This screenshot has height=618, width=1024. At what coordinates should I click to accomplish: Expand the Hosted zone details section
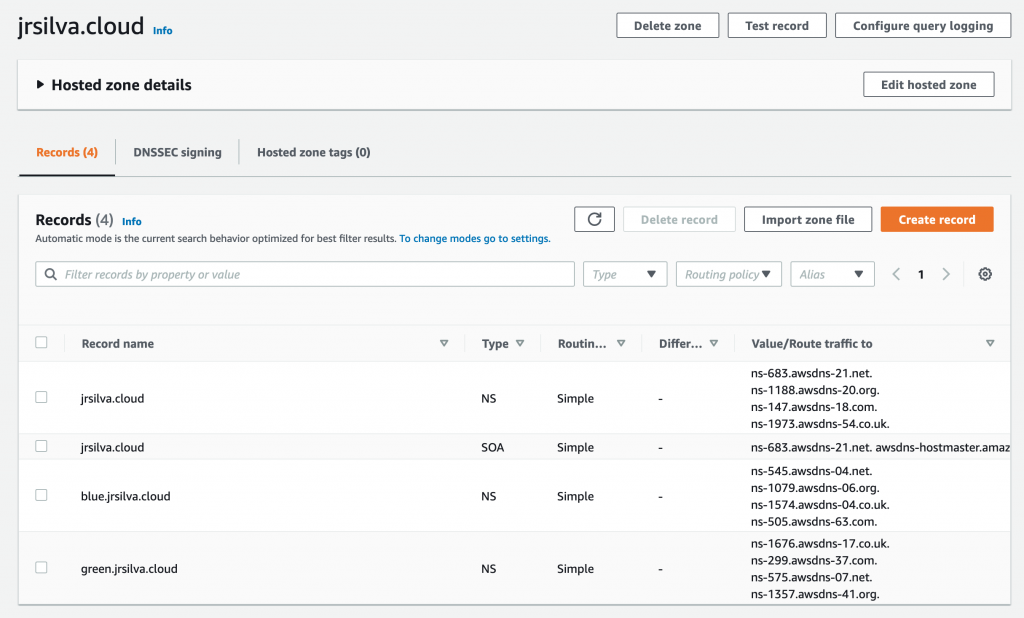click(41, 85)
